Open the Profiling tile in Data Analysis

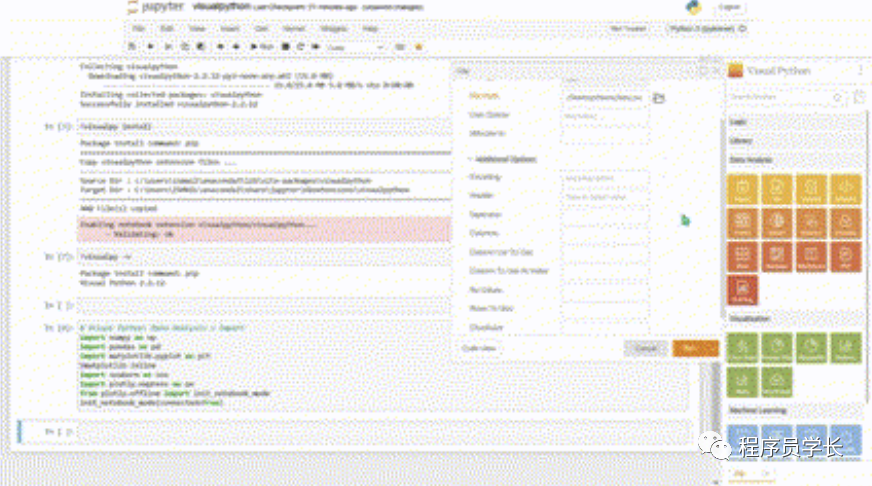742,290
